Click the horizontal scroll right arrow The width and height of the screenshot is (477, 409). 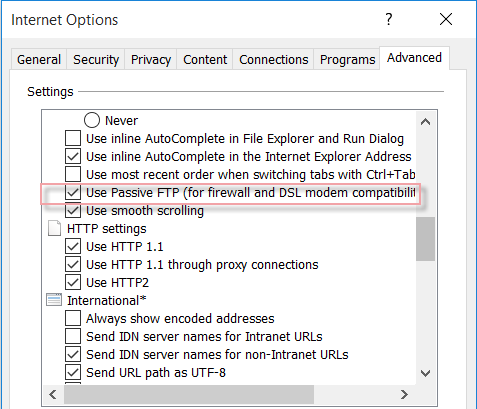(404, 395)
